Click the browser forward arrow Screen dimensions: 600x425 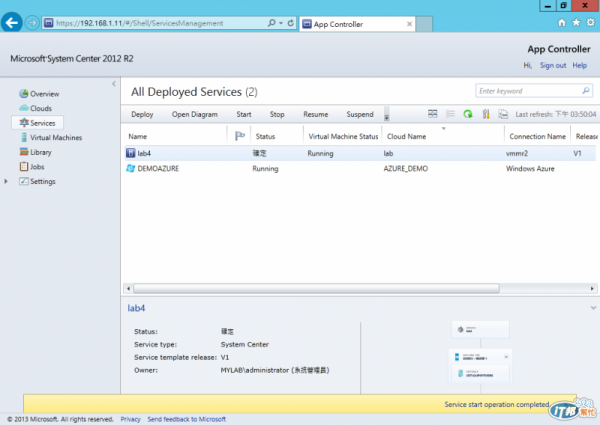click(32, 23)
